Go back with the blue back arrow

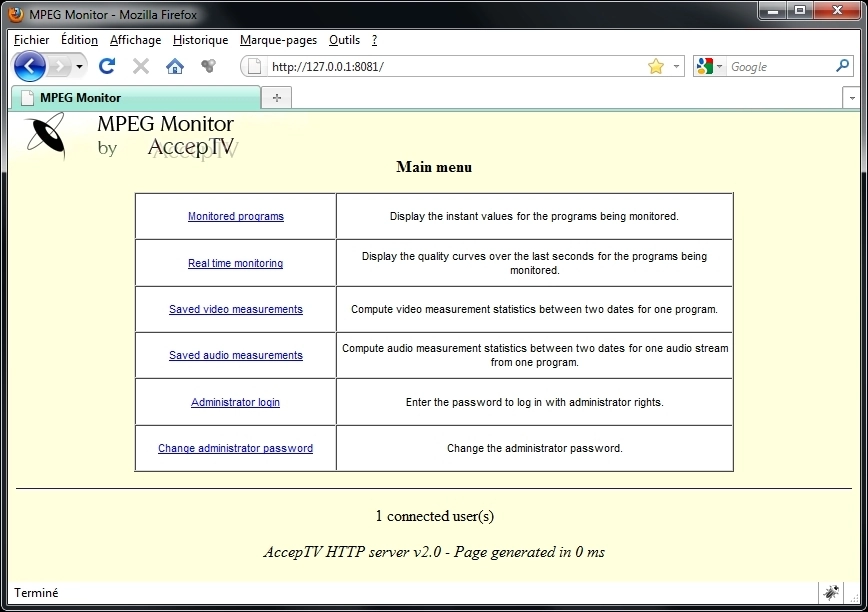pyautogui.click(x=29, y=66)
